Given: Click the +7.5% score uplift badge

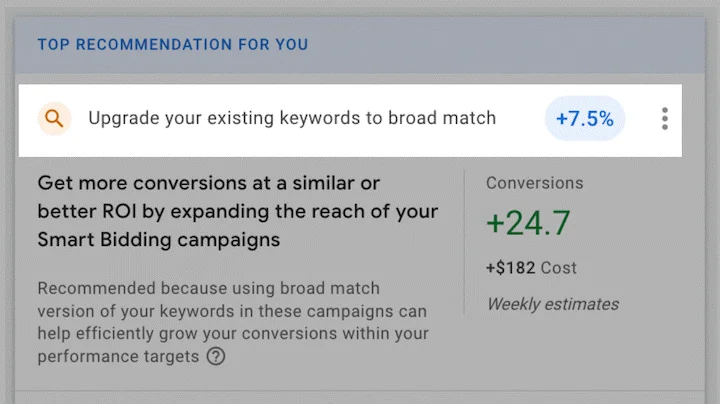Looking at the screenshot, I should pyautogui.click(x=585, y=119).
